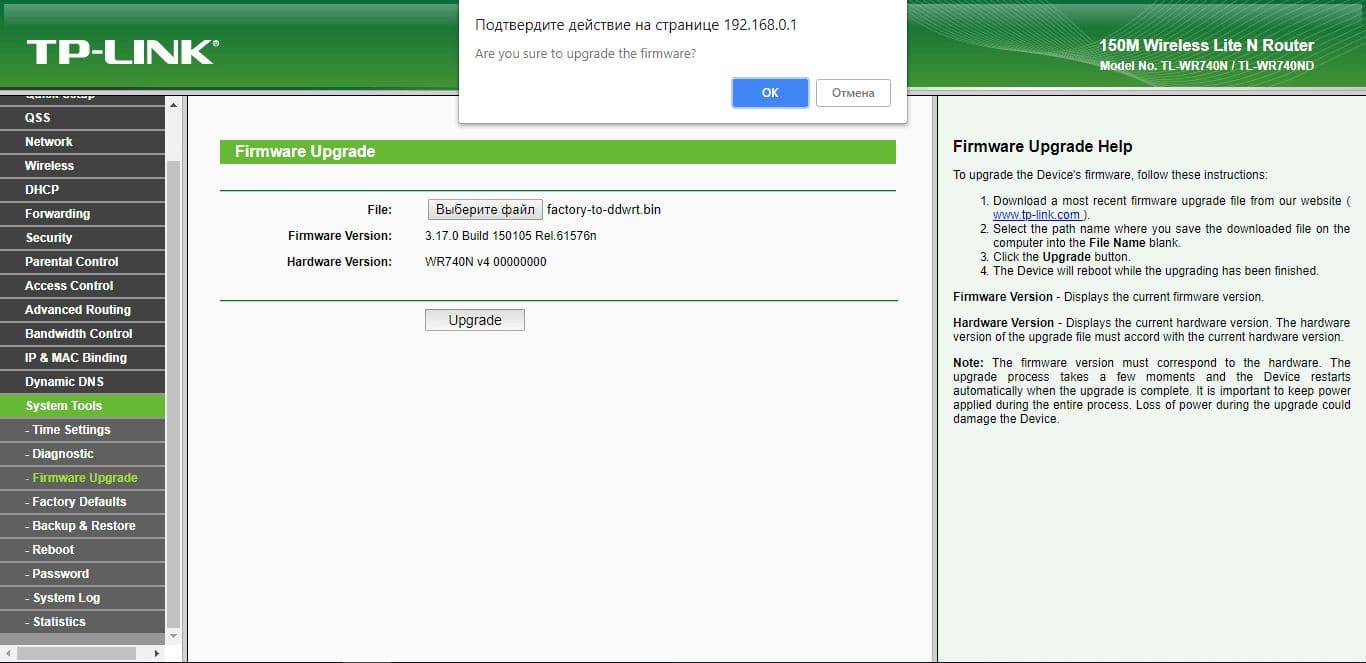This screenshot has width=1366, height=663.
Task: Click the 'File:' field label
Action: coord(380,210)
